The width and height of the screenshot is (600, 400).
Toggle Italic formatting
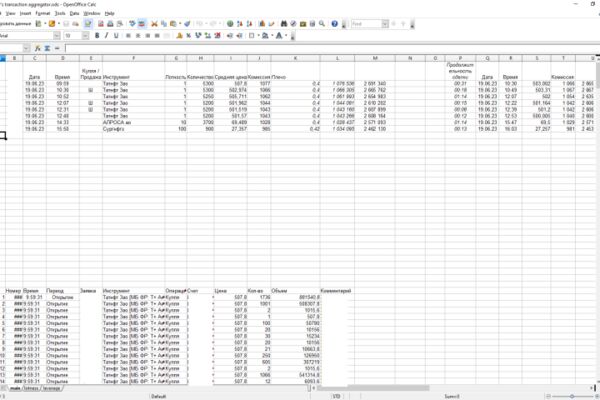point(106,36)
